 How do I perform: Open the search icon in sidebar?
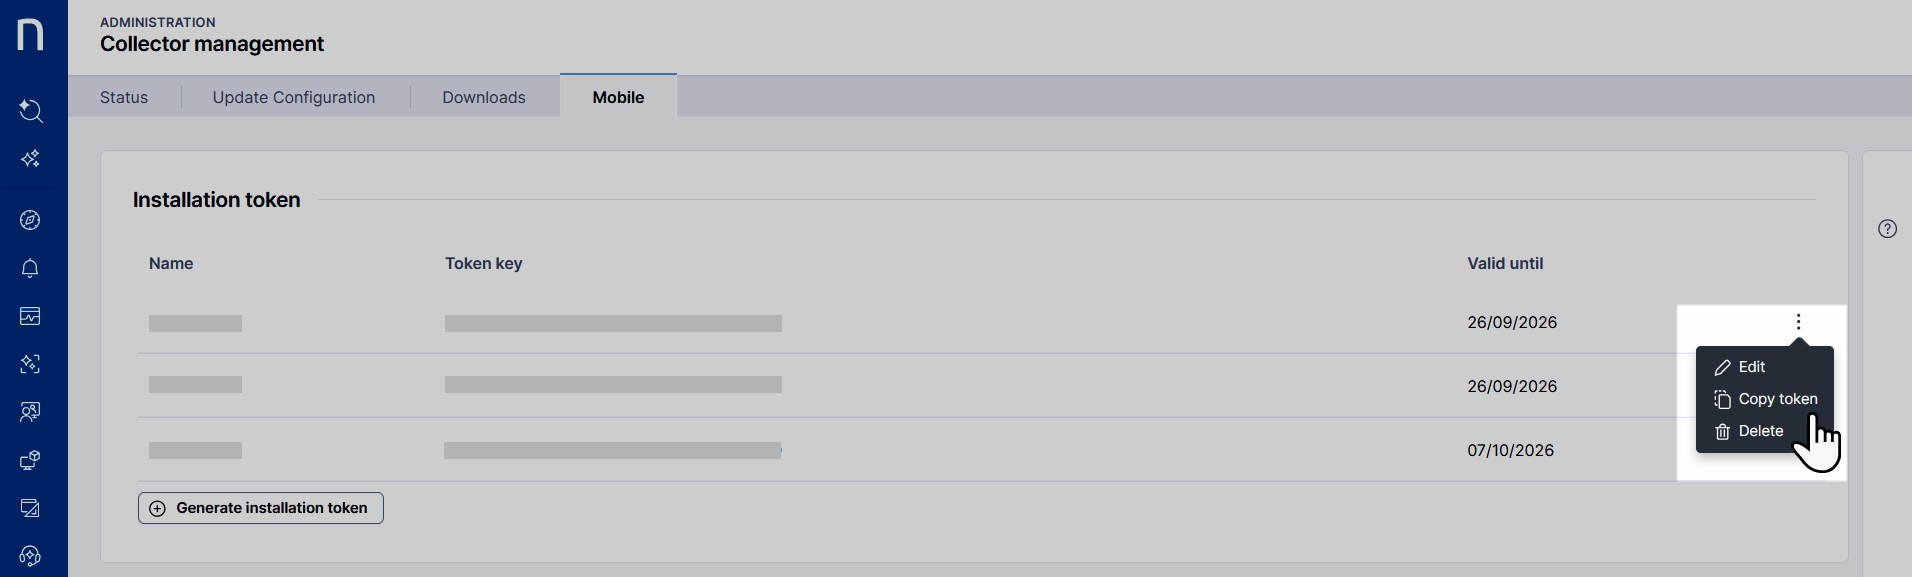(31, 110)
